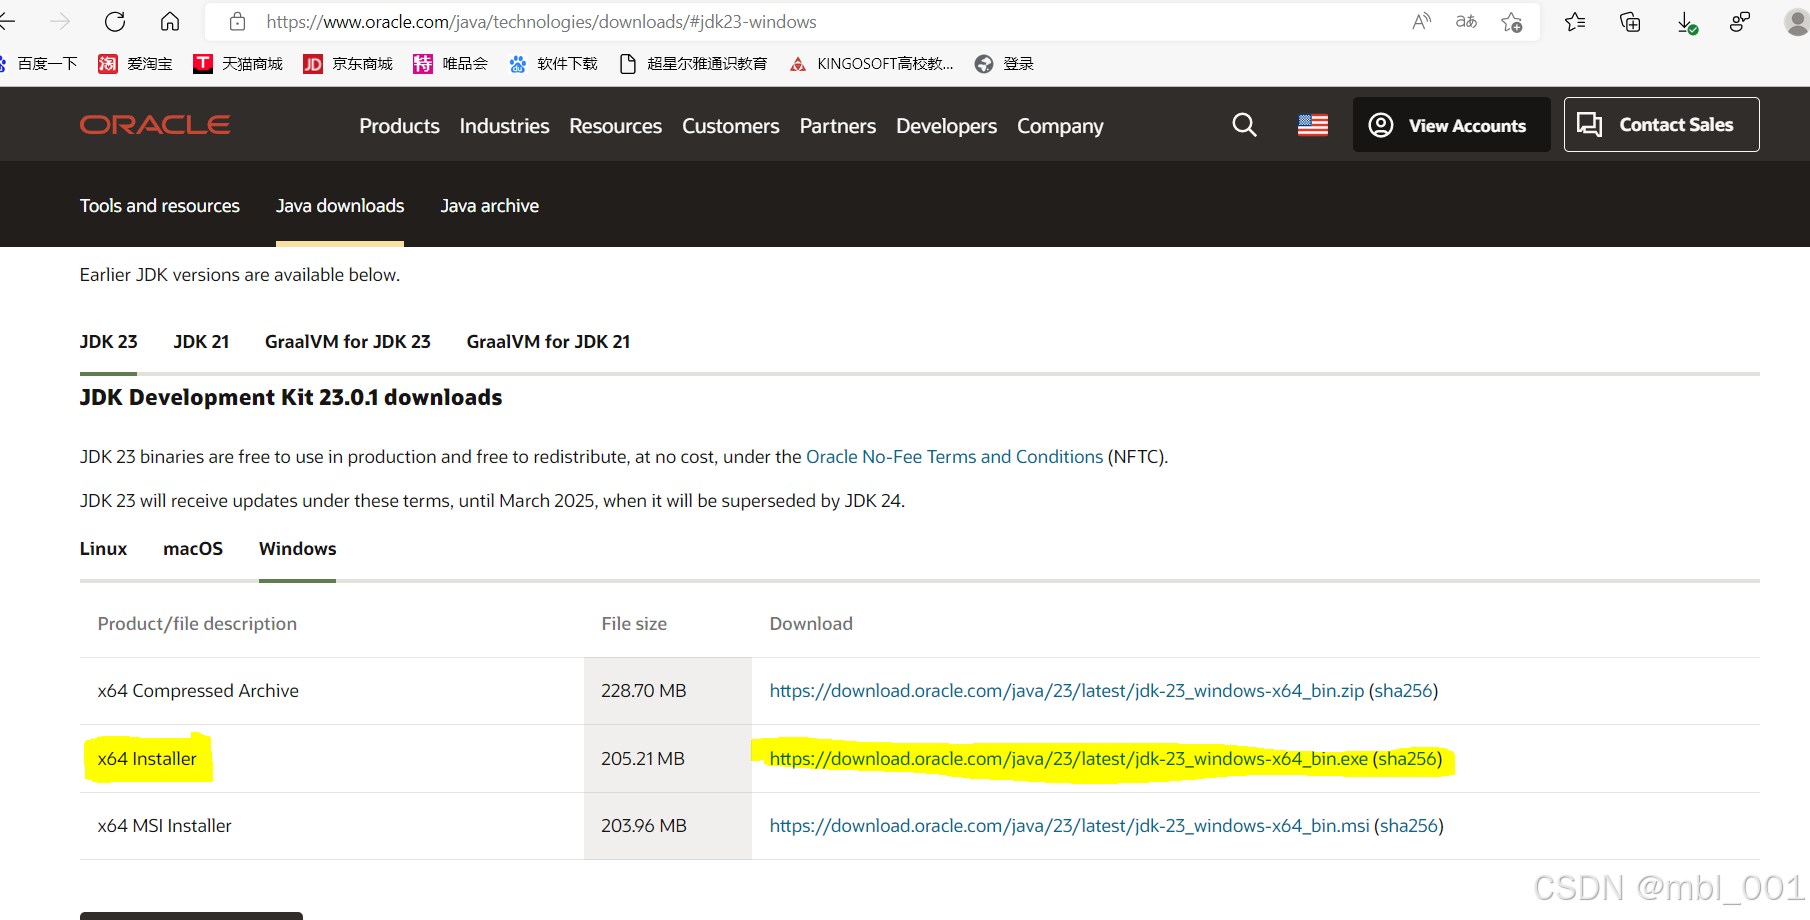Viewport: 1810px width, 920px height.
Task: Switch to the JDK 23 tab
Action: (108, 342)
